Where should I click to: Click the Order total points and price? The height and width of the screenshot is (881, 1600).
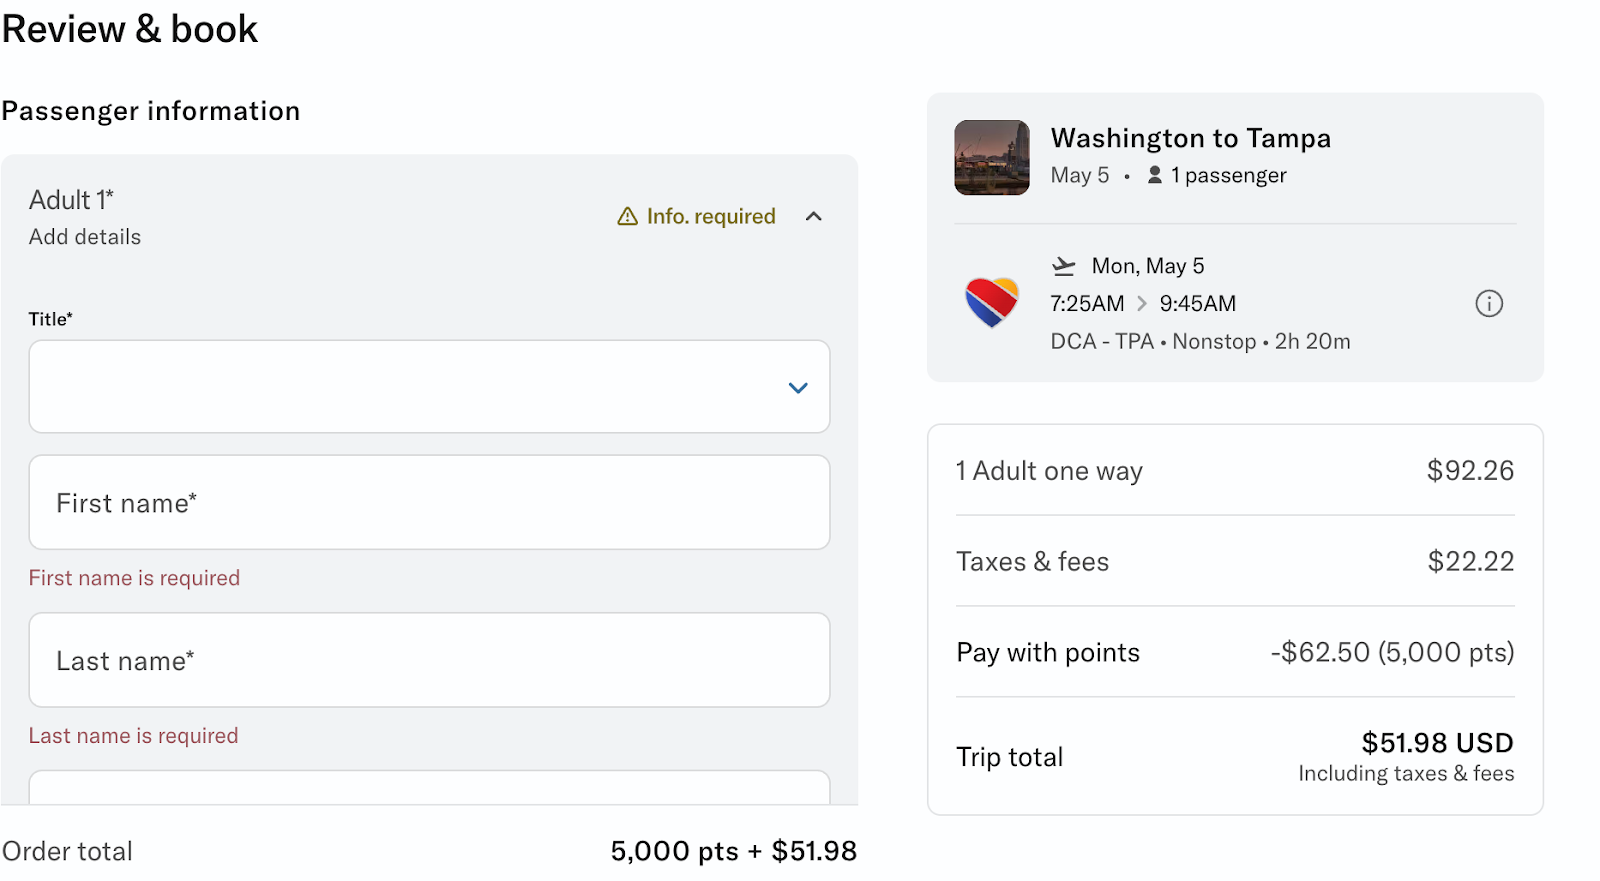coord(733,851)
